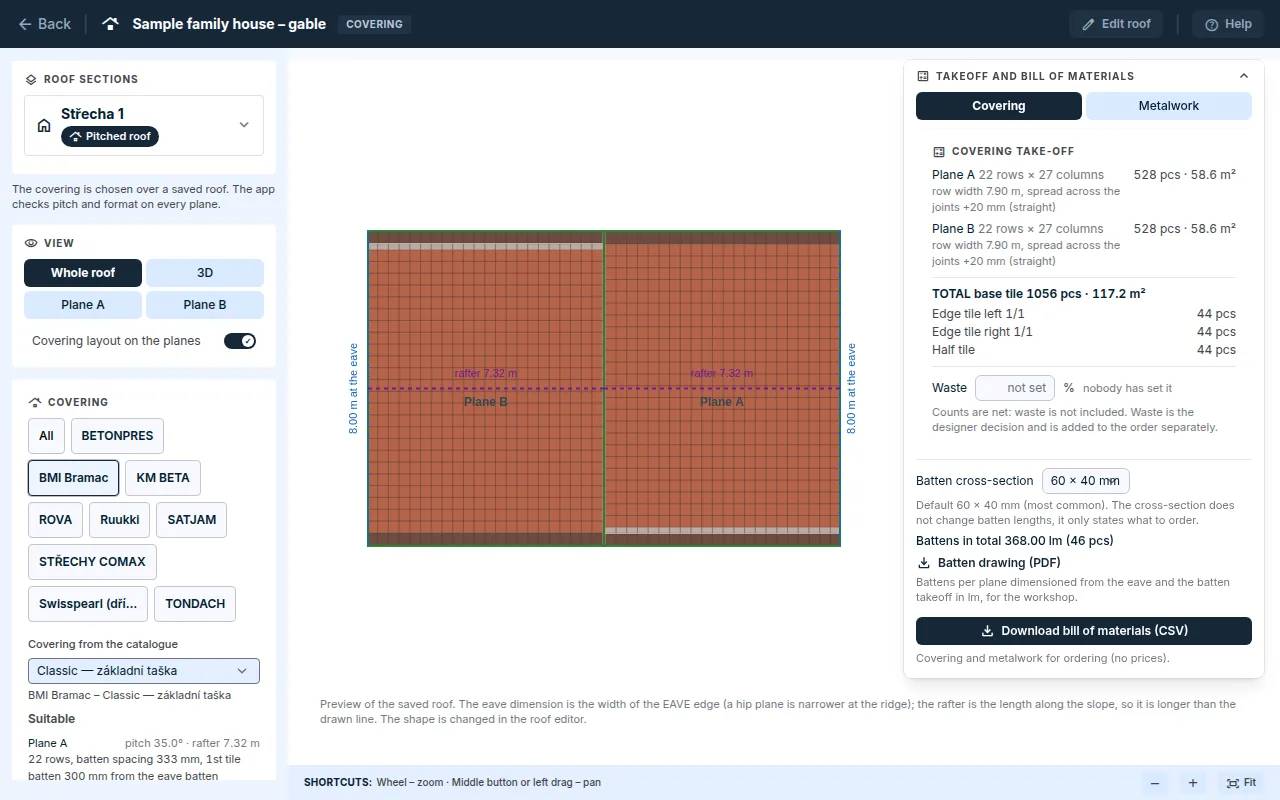Click the 'TOTAL base tile 1056 pcs' line
The width and height of the screenshot is (1280, 800).
1039,294
